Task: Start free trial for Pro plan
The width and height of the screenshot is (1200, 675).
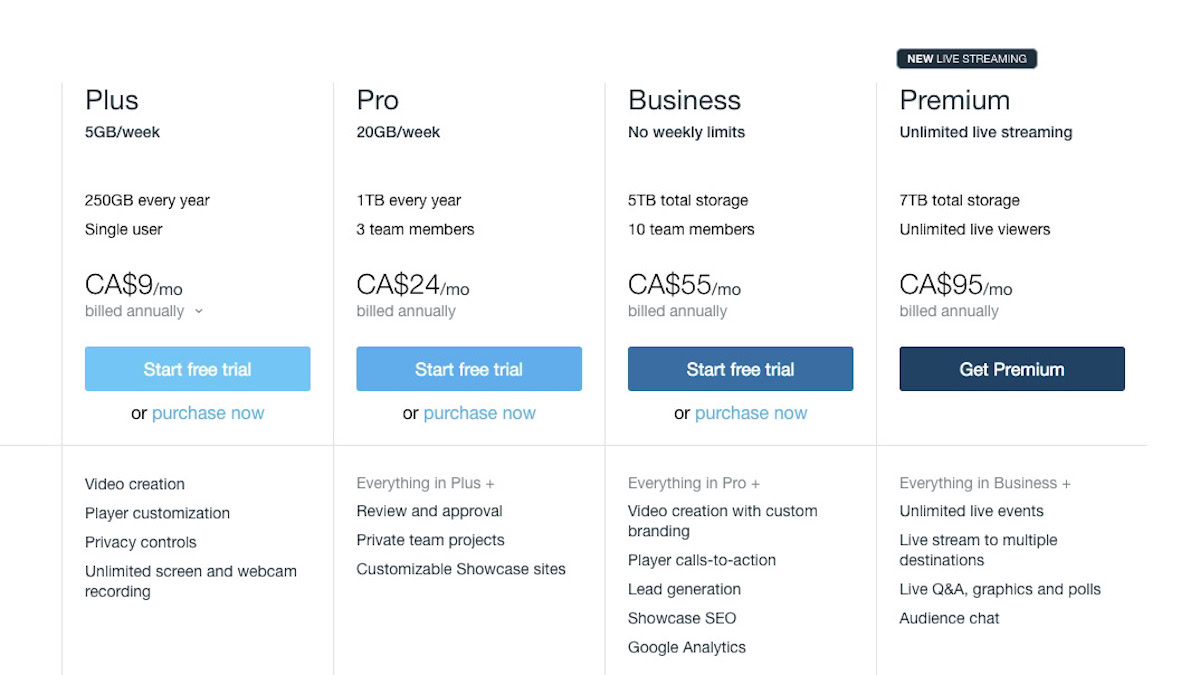Action: [469, 369]
